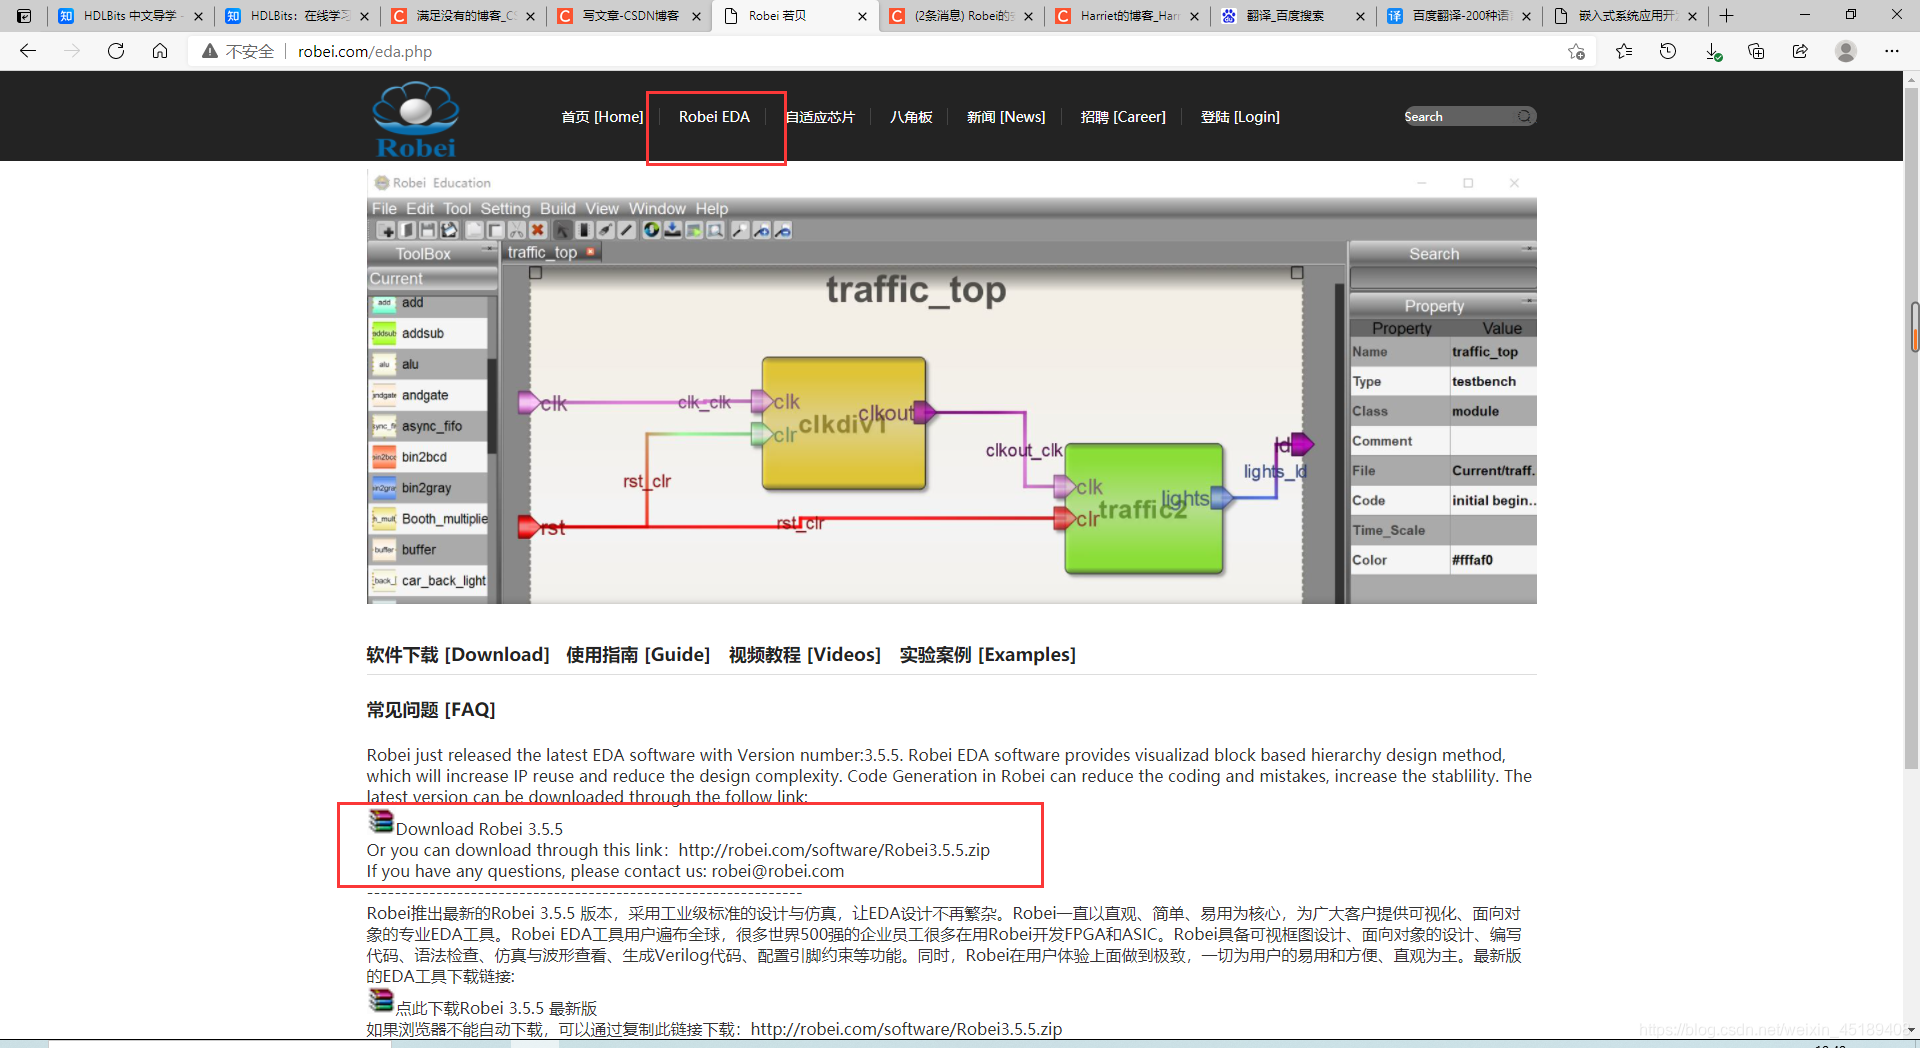
Task: Click the Download Robei 3.5.5 archive icon
Action: tap(380, 822)
